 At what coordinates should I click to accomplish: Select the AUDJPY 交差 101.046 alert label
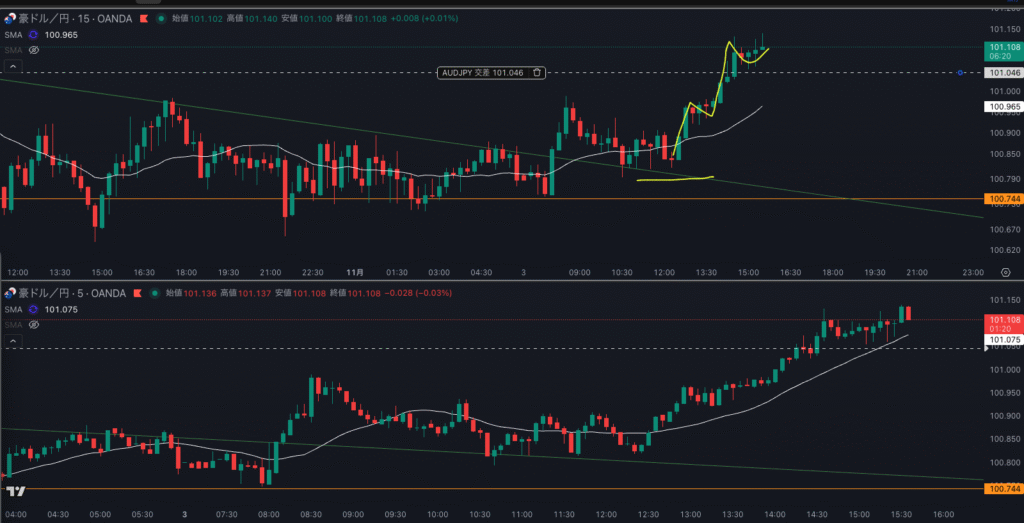pos(482,72)
